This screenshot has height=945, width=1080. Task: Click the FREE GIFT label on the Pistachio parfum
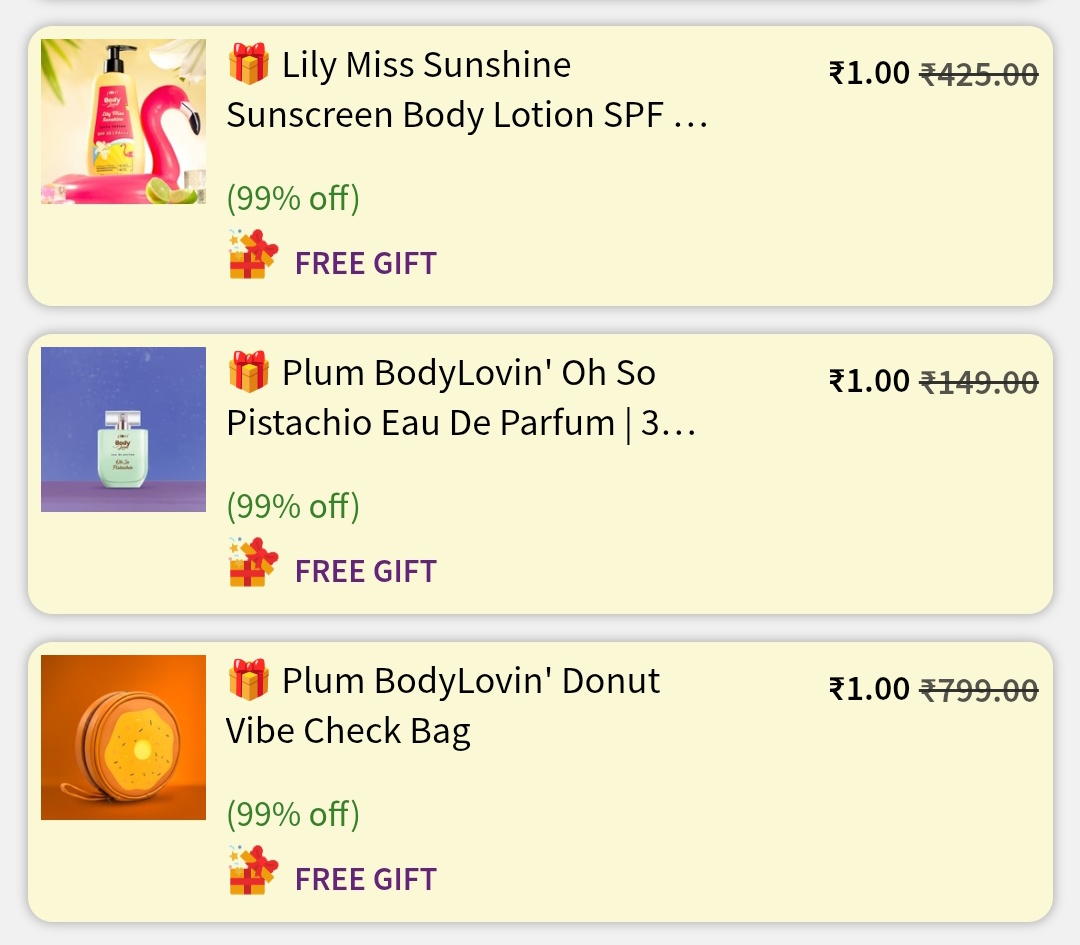[366, 572]
